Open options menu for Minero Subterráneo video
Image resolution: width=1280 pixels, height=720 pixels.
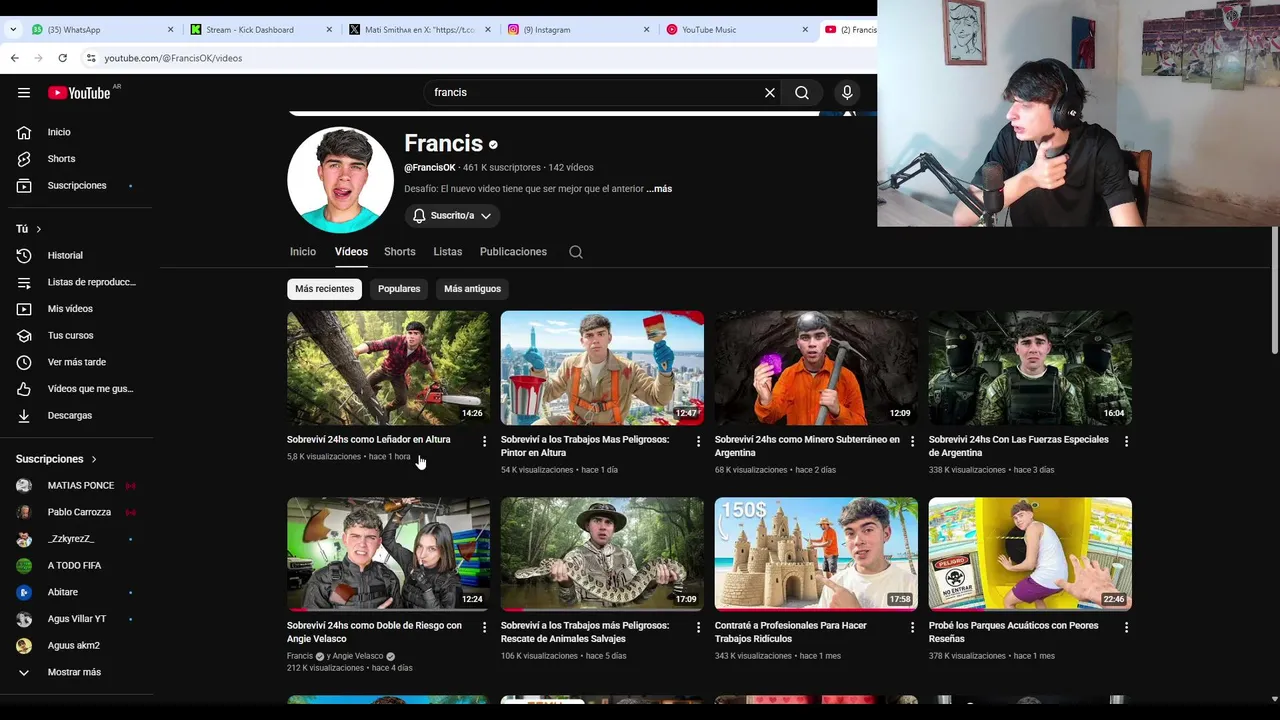(x=912, y=441)
